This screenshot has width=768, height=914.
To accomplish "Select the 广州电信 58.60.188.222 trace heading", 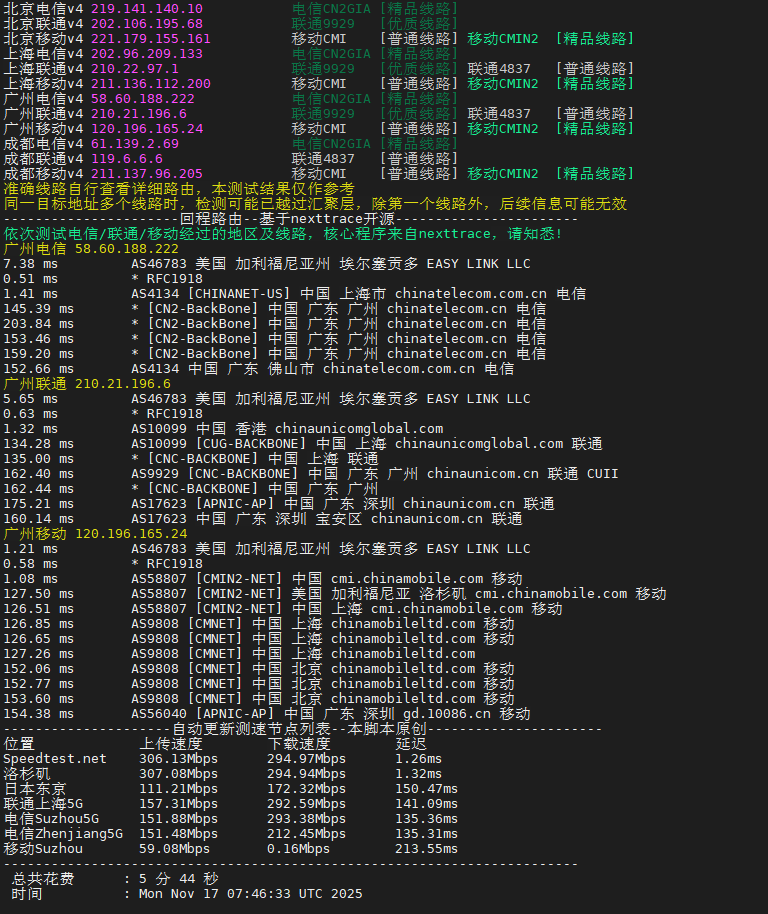I will (x=91, y=248).
